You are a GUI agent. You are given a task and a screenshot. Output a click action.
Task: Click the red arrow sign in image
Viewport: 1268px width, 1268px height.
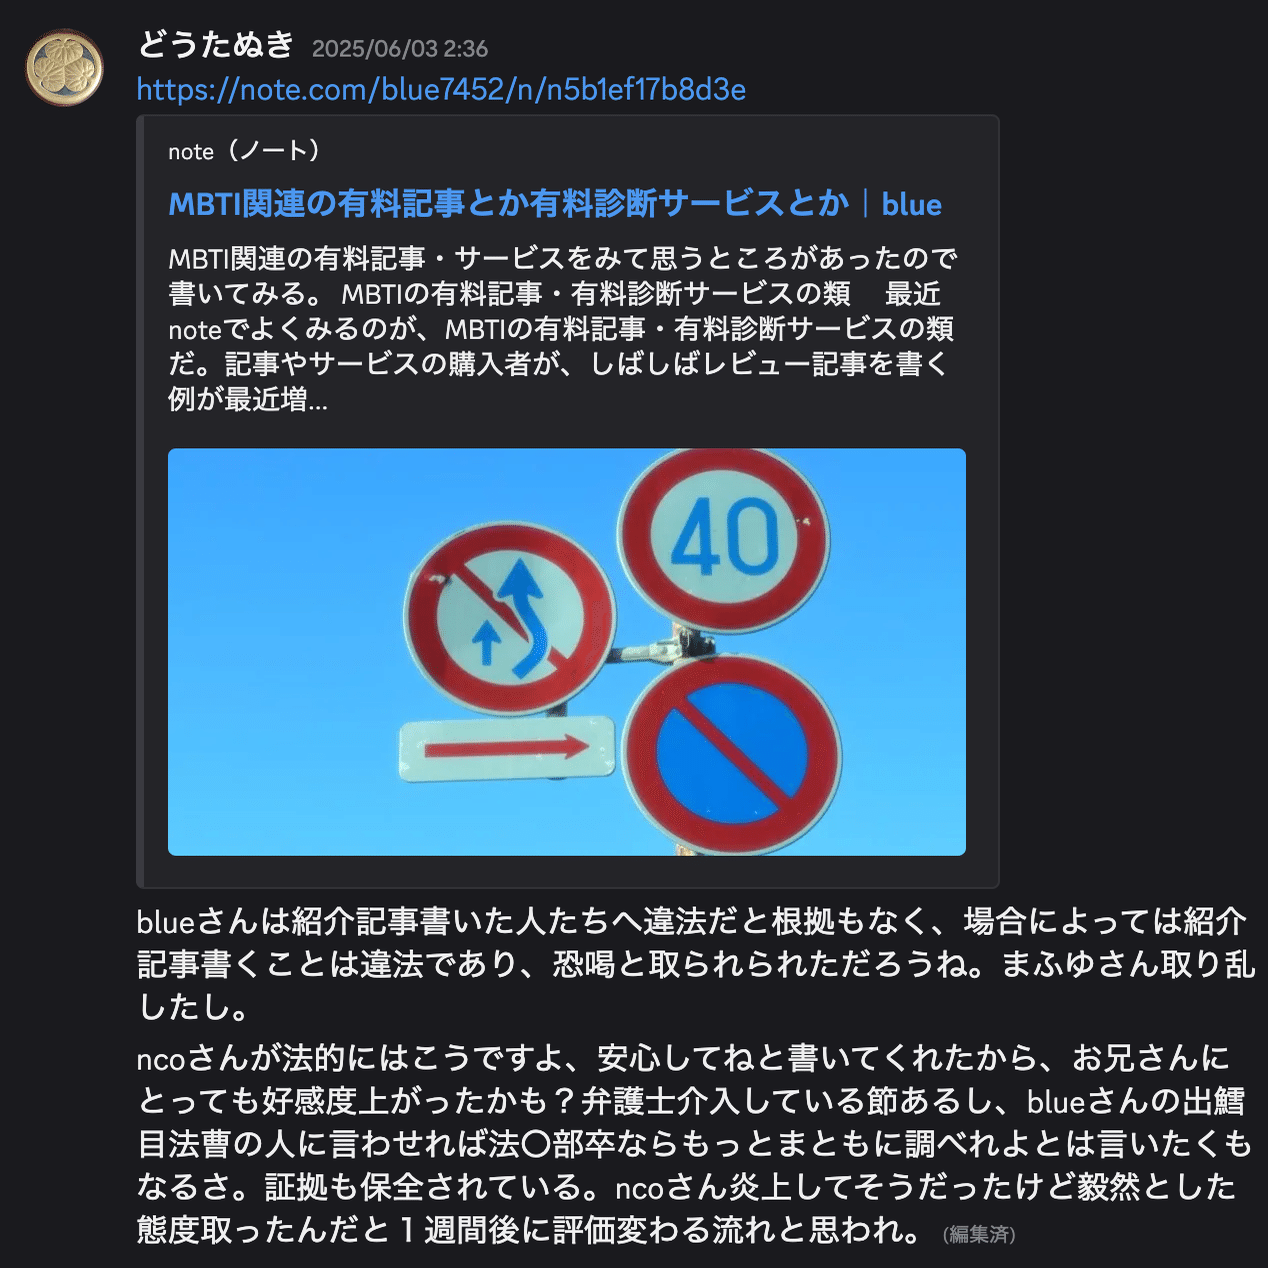point(507,748)
